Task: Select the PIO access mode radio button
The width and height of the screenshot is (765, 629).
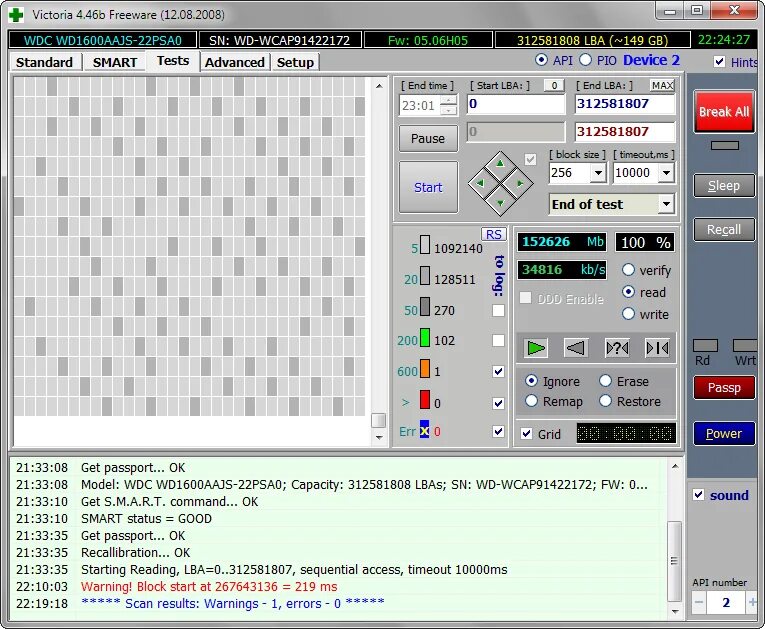Action: point(585,60)
